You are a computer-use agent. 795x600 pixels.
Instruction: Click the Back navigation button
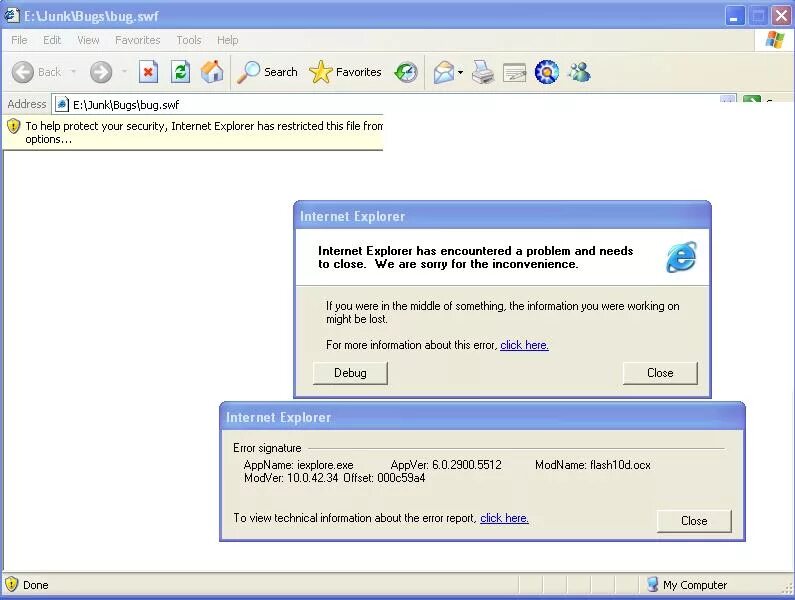click(x=37, y=72)
